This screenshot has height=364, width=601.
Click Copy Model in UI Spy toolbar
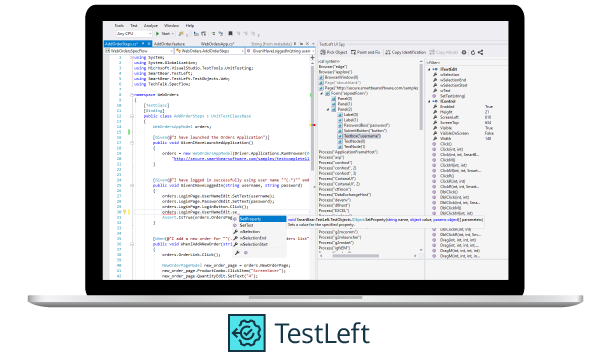pos(443,52)
